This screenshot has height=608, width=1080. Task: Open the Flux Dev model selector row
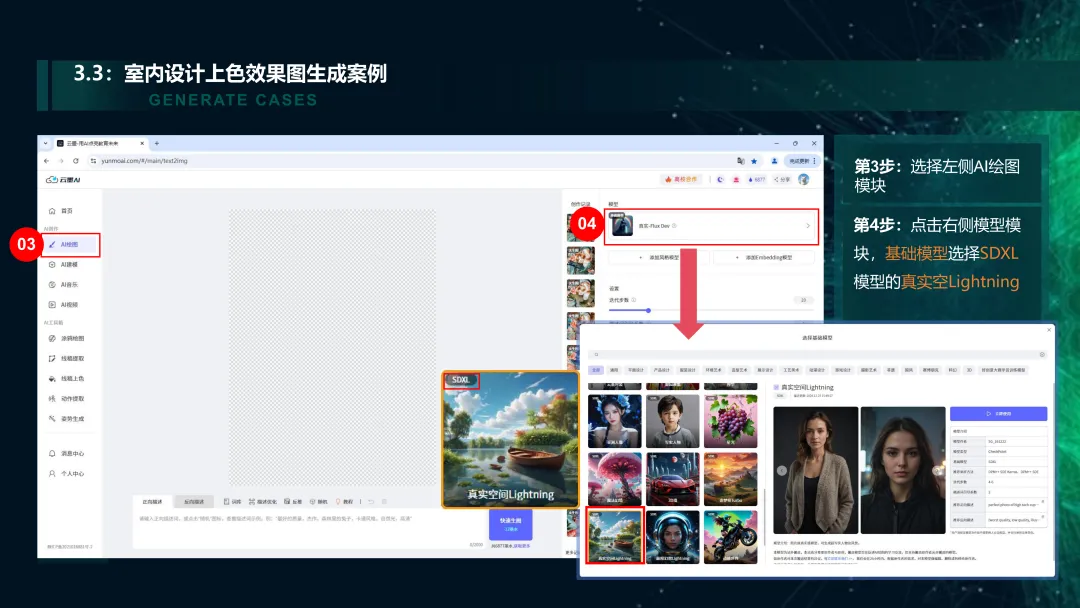click(x=712, y=226)
